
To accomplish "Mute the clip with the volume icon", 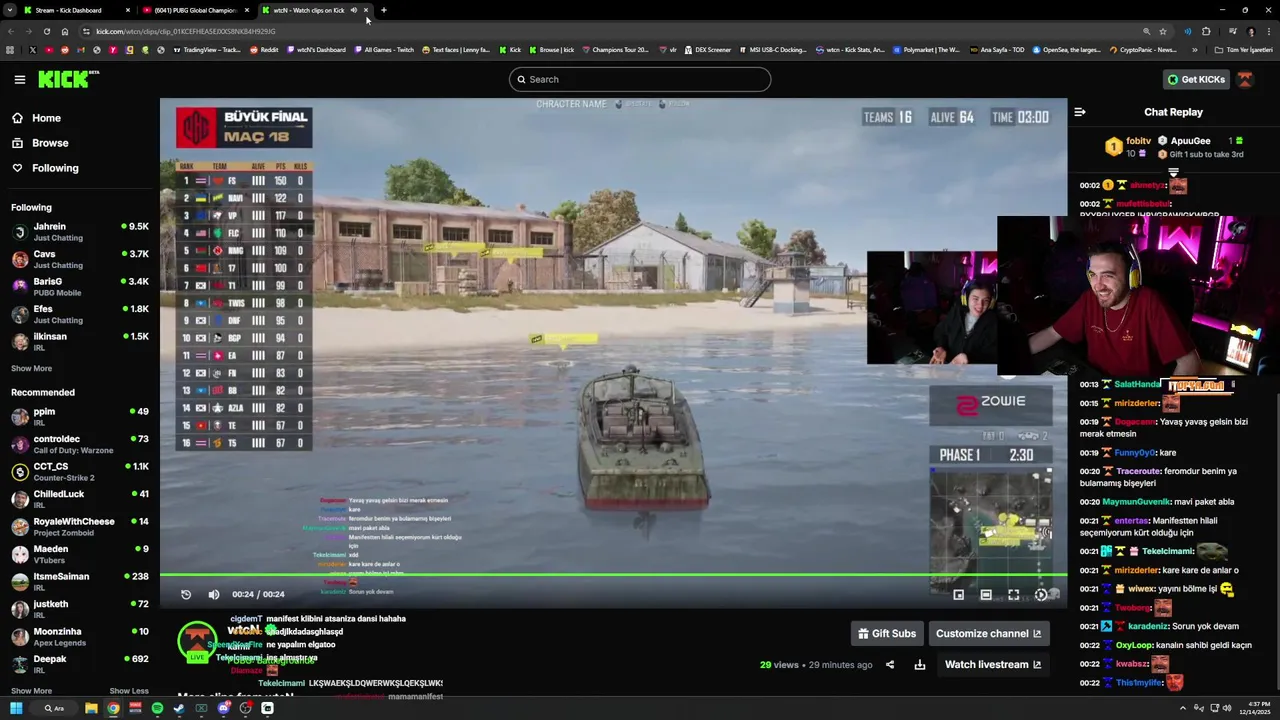I will [213, 594].
